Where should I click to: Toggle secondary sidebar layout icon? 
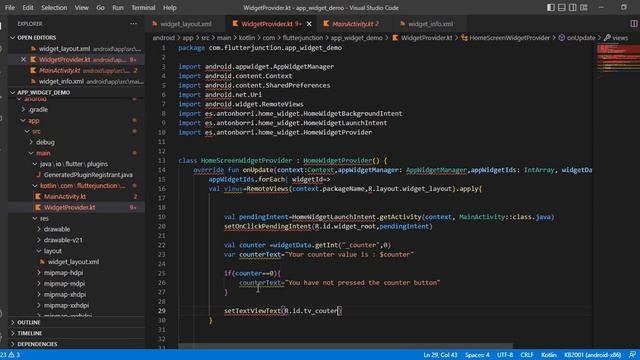click(x=573, y=8)
